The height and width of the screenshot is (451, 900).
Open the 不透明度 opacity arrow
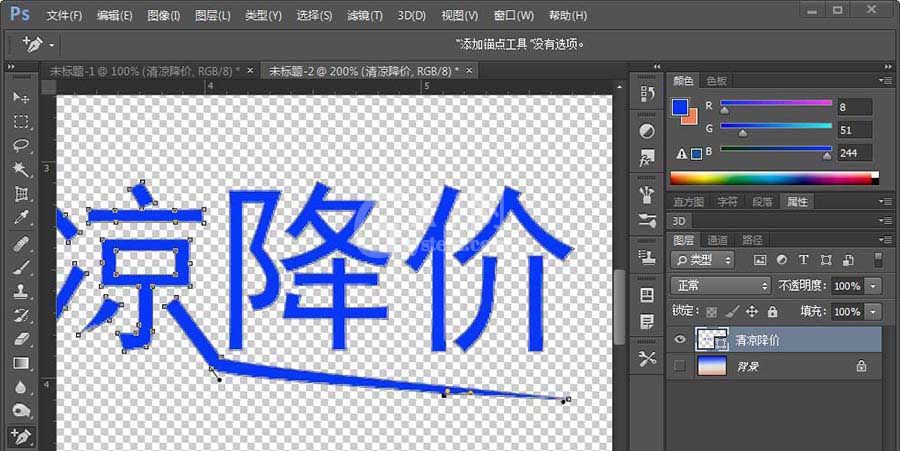(x=874, y=286)
